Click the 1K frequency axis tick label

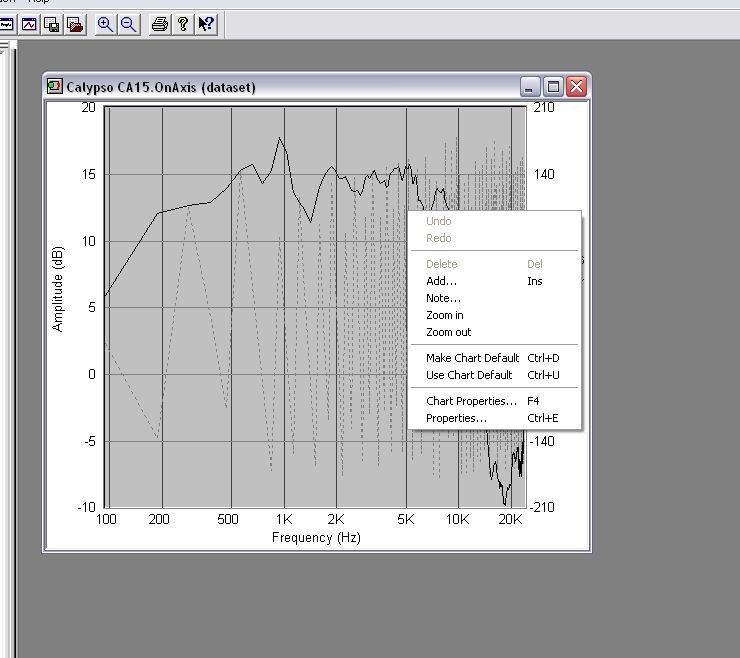tap(284, 519)
